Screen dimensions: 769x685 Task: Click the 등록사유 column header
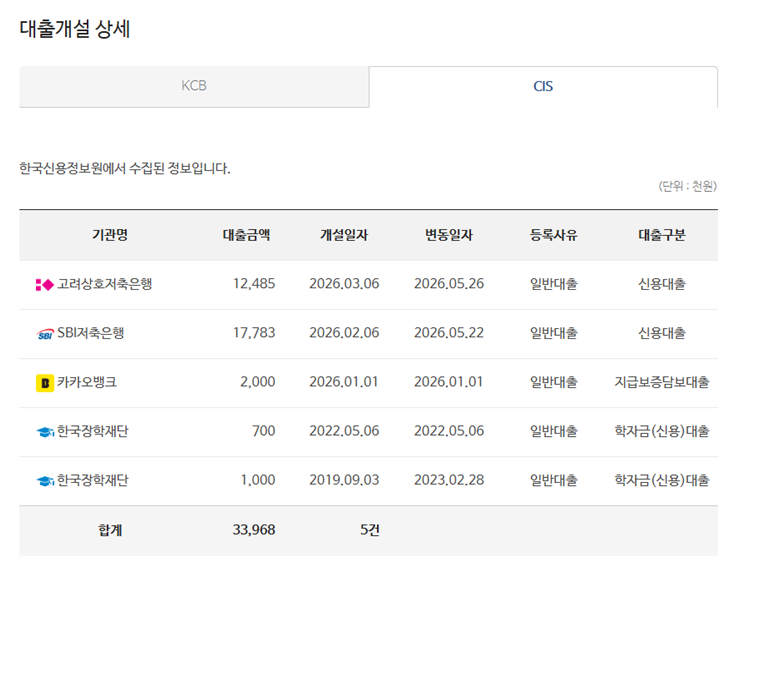coord(554,235)
